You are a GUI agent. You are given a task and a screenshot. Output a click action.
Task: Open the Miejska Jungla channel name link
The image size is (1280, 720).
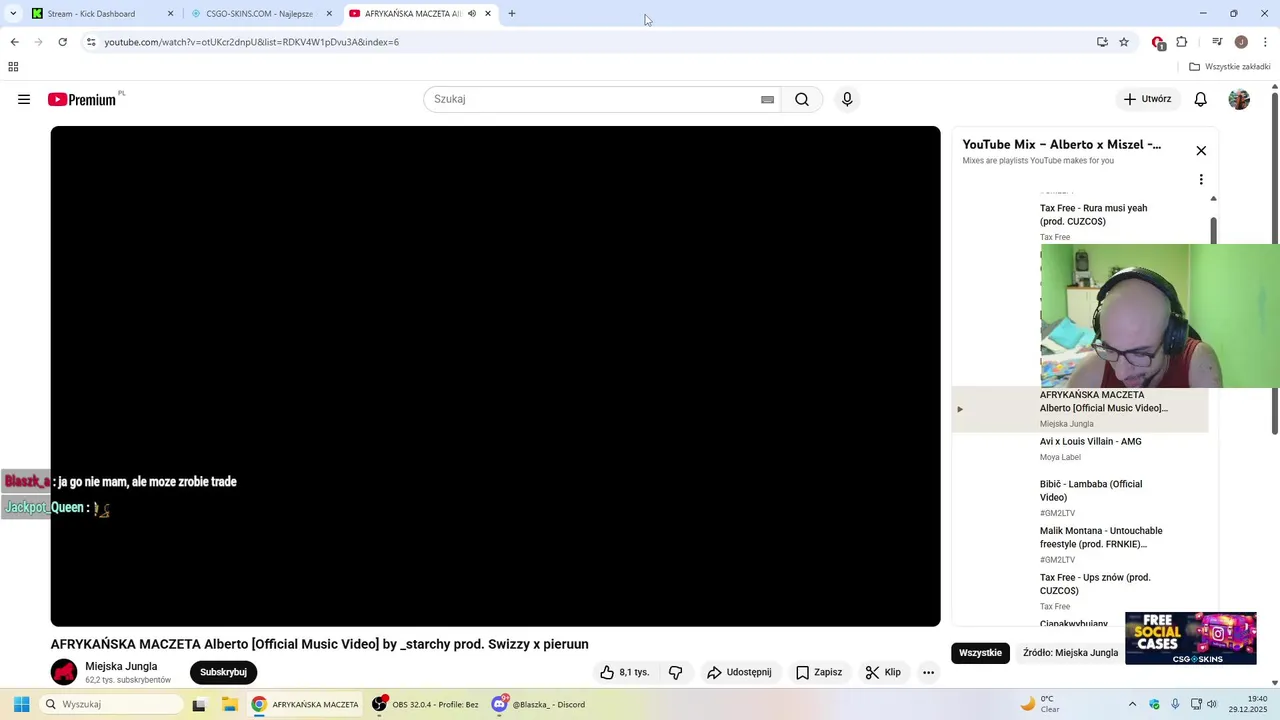(x=121, y=666)
